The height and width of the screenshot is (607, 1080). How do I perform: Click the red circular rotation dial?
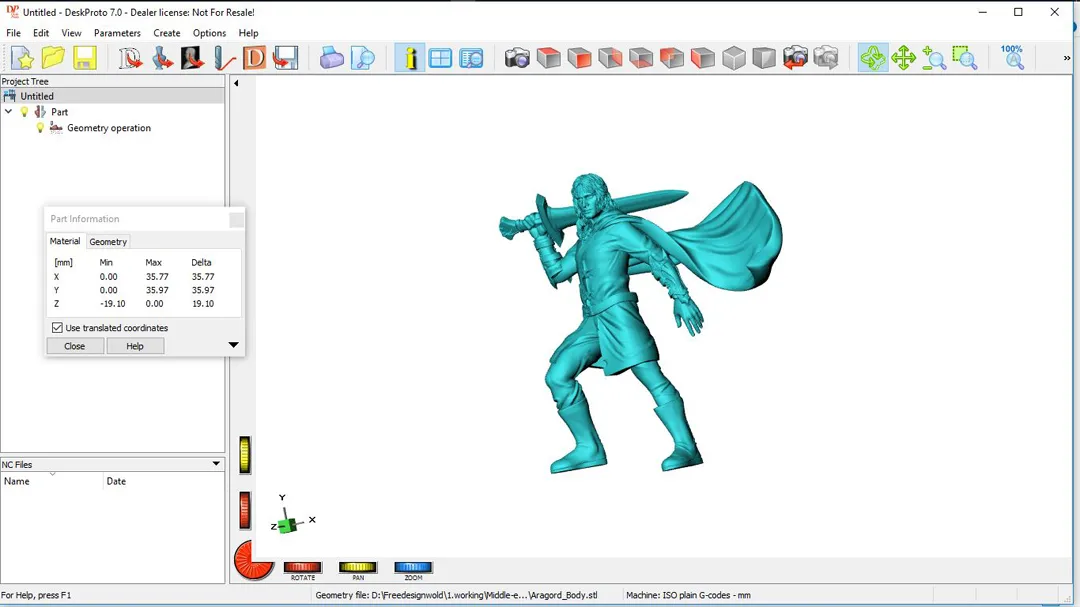coord(254,559)
